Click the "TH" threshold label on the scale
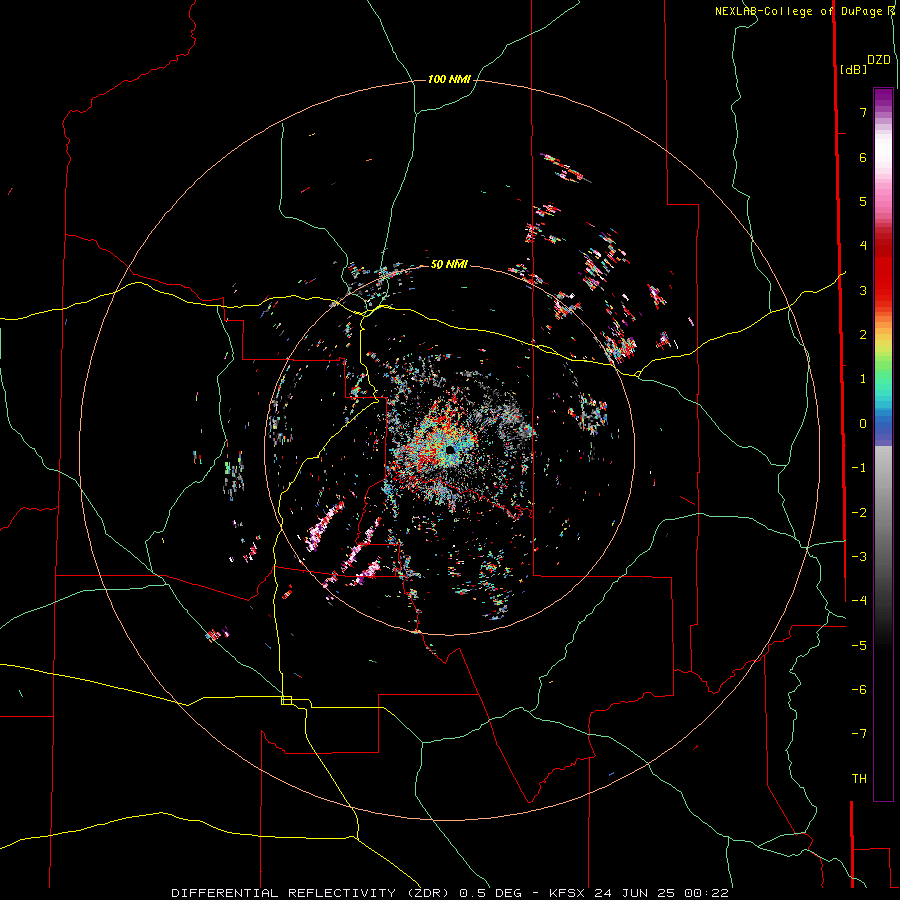Viewport: 900px width, 900px height. click(859, 779)
